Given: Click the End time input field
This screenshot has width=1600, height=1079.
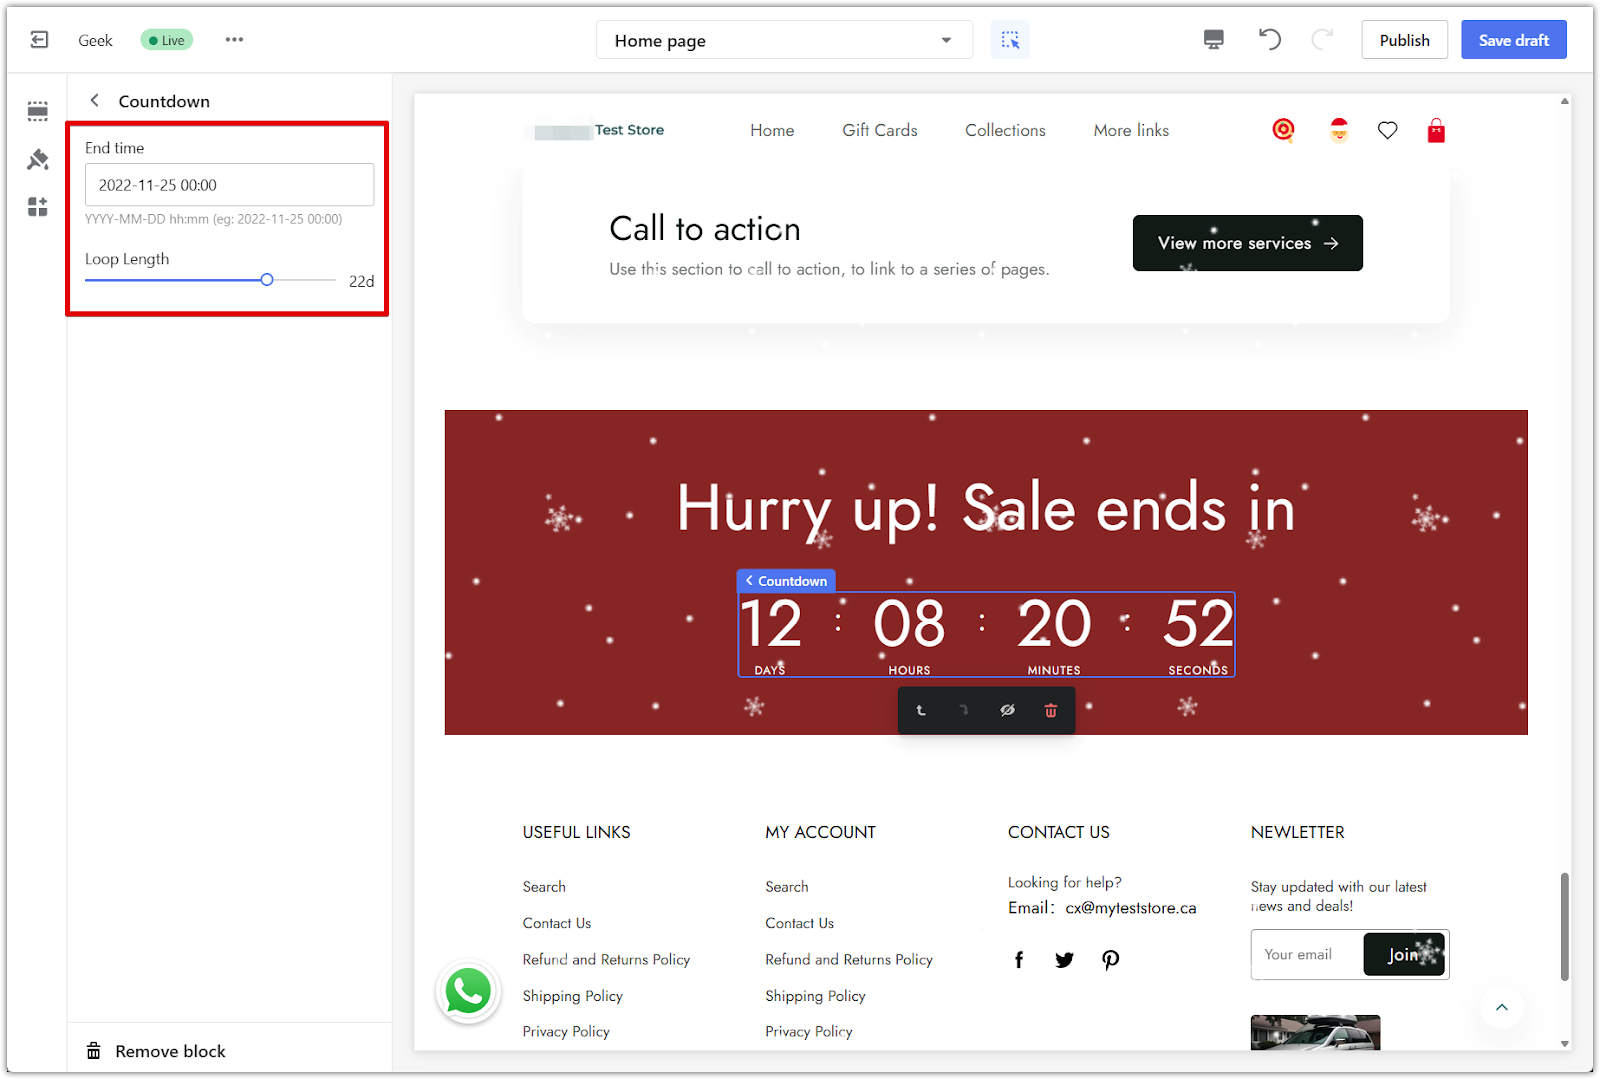Looking at the screenshot, I should 230,185.
